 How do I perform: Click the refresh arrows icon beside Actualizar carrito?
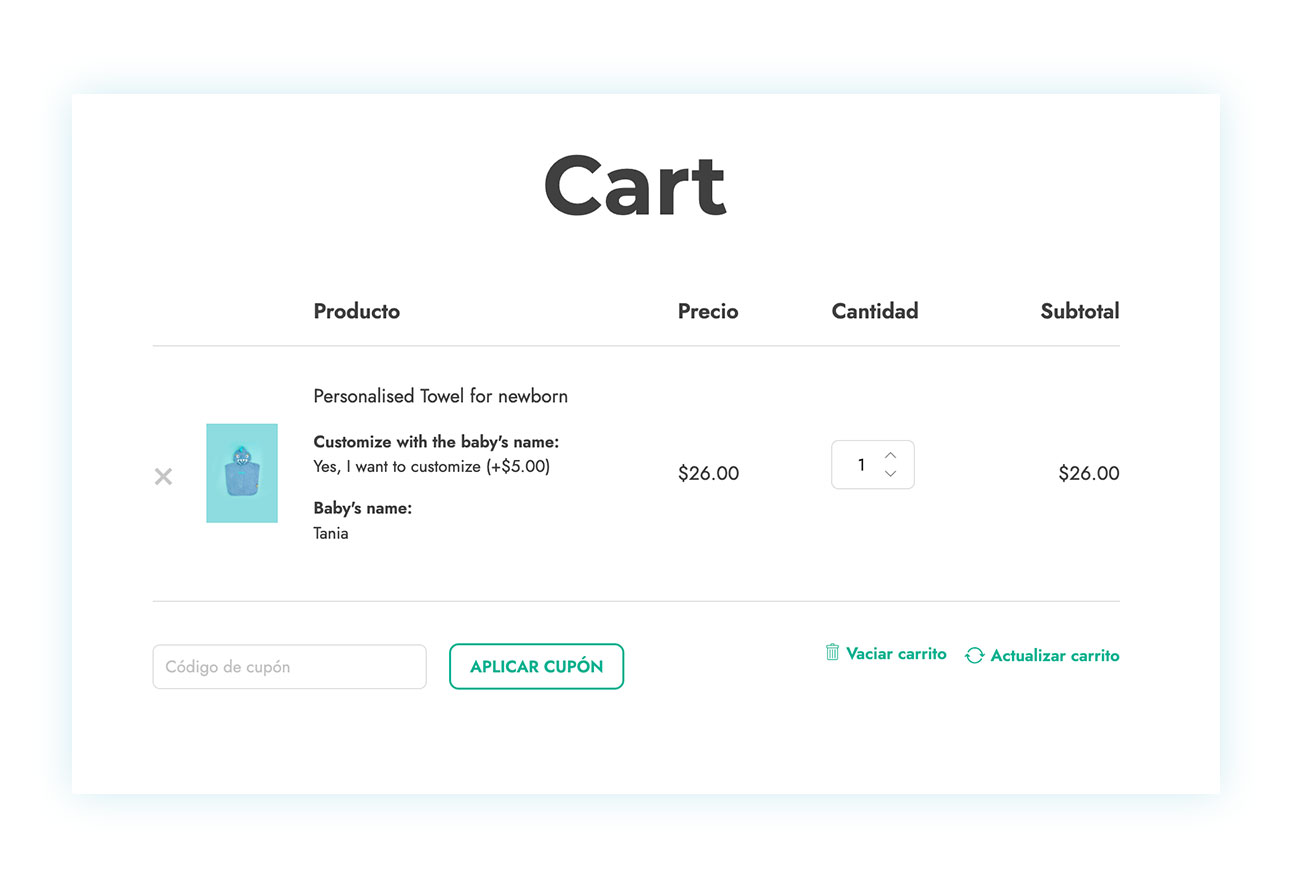click(974, 656)
